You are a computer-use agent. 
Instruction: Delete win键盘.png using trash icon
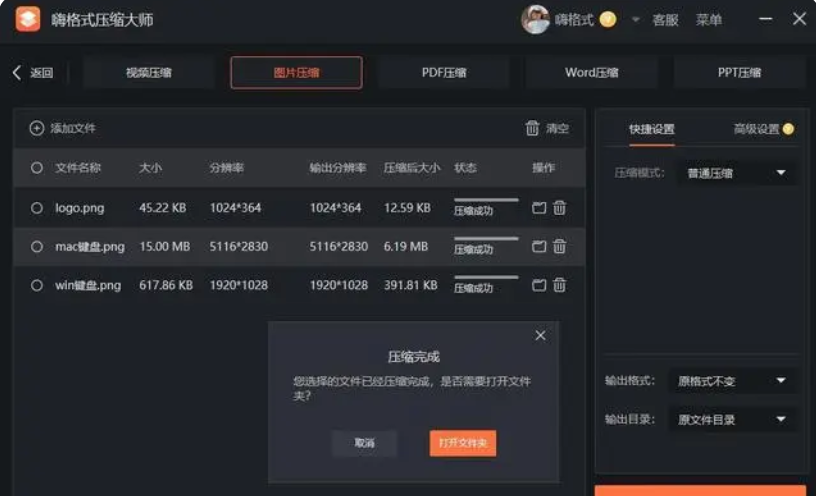(560, 285)
